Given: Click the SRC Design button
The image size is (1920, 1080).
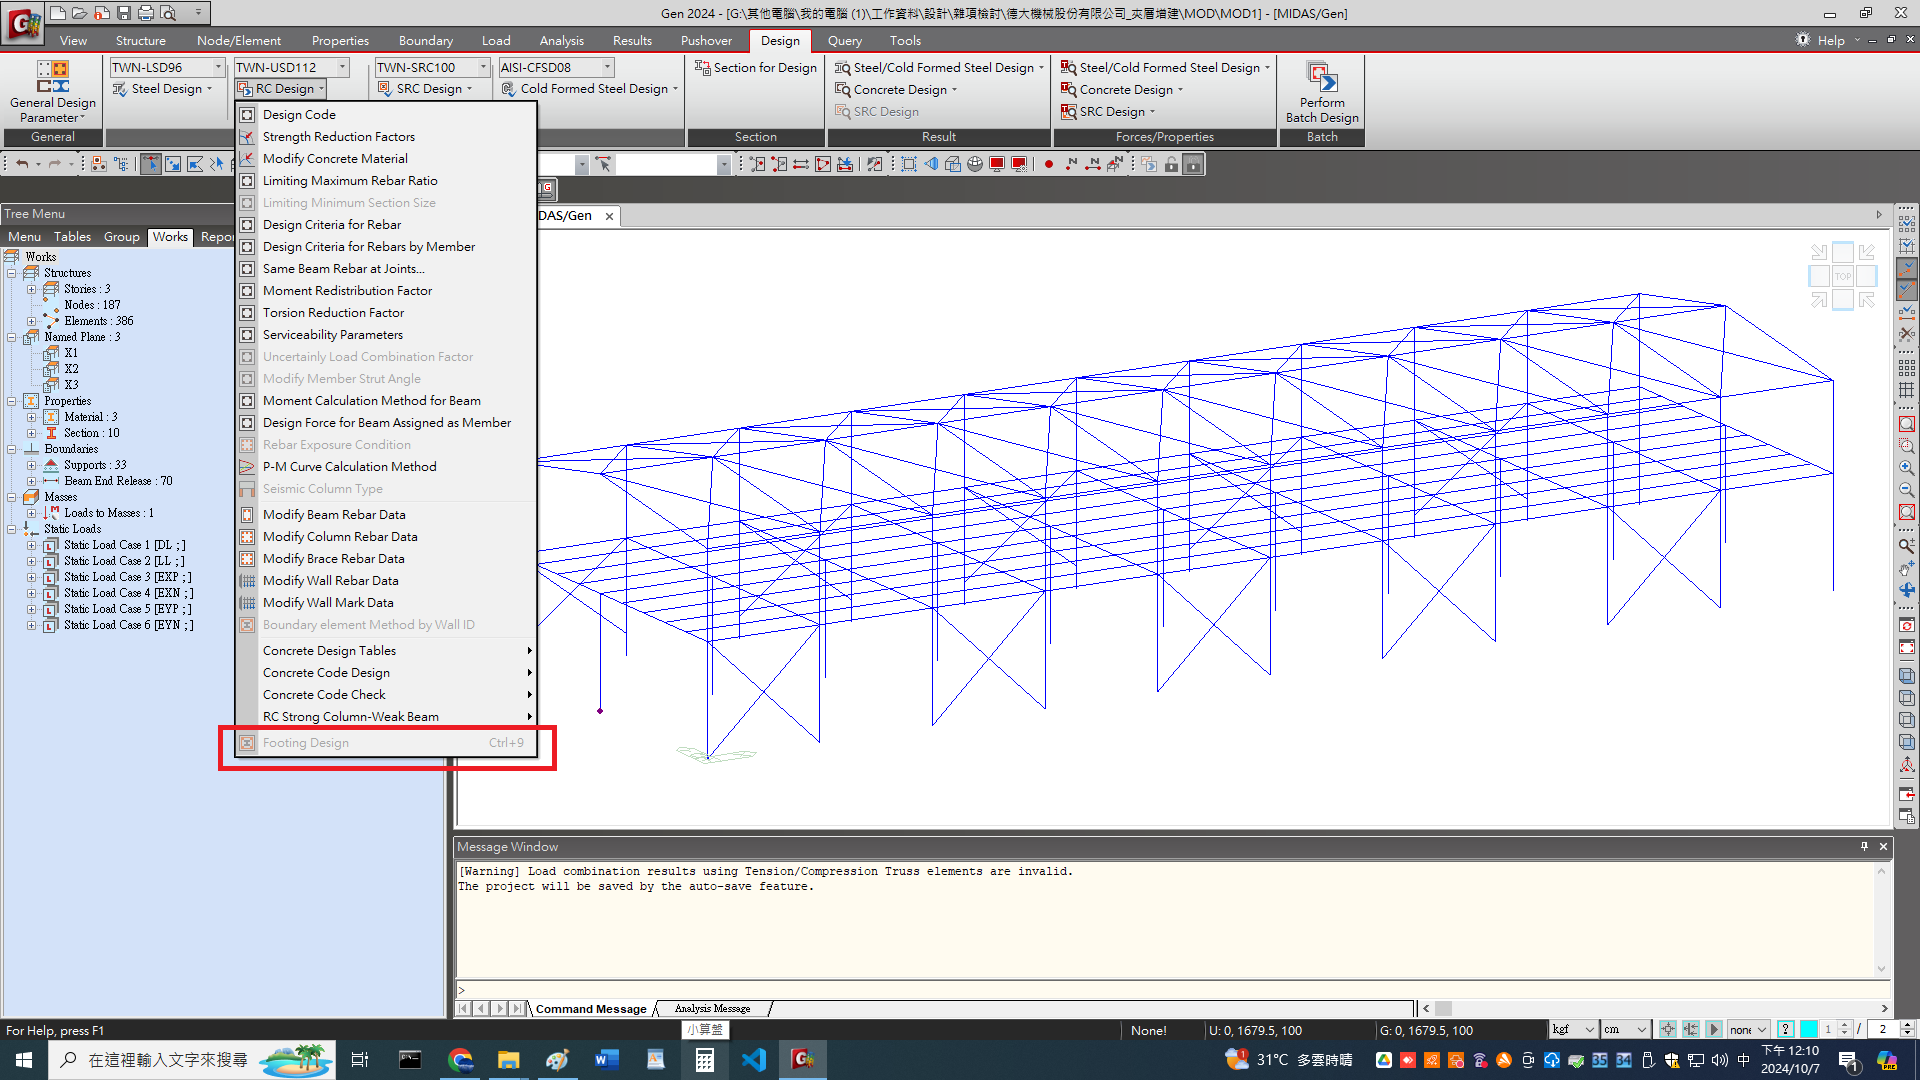Looking at the screenshot, I should click(x=424, y=89).
